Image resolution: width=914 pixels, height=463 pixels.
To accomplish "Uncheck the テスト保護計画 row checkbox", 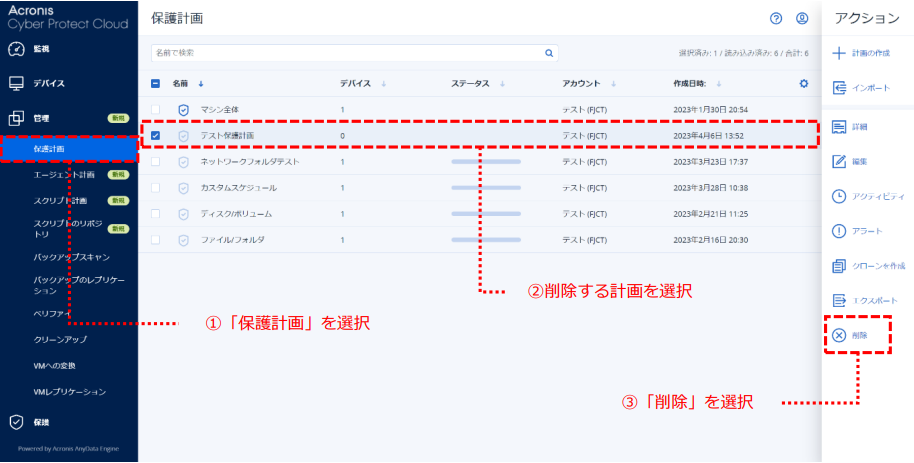I will [155, 135].
